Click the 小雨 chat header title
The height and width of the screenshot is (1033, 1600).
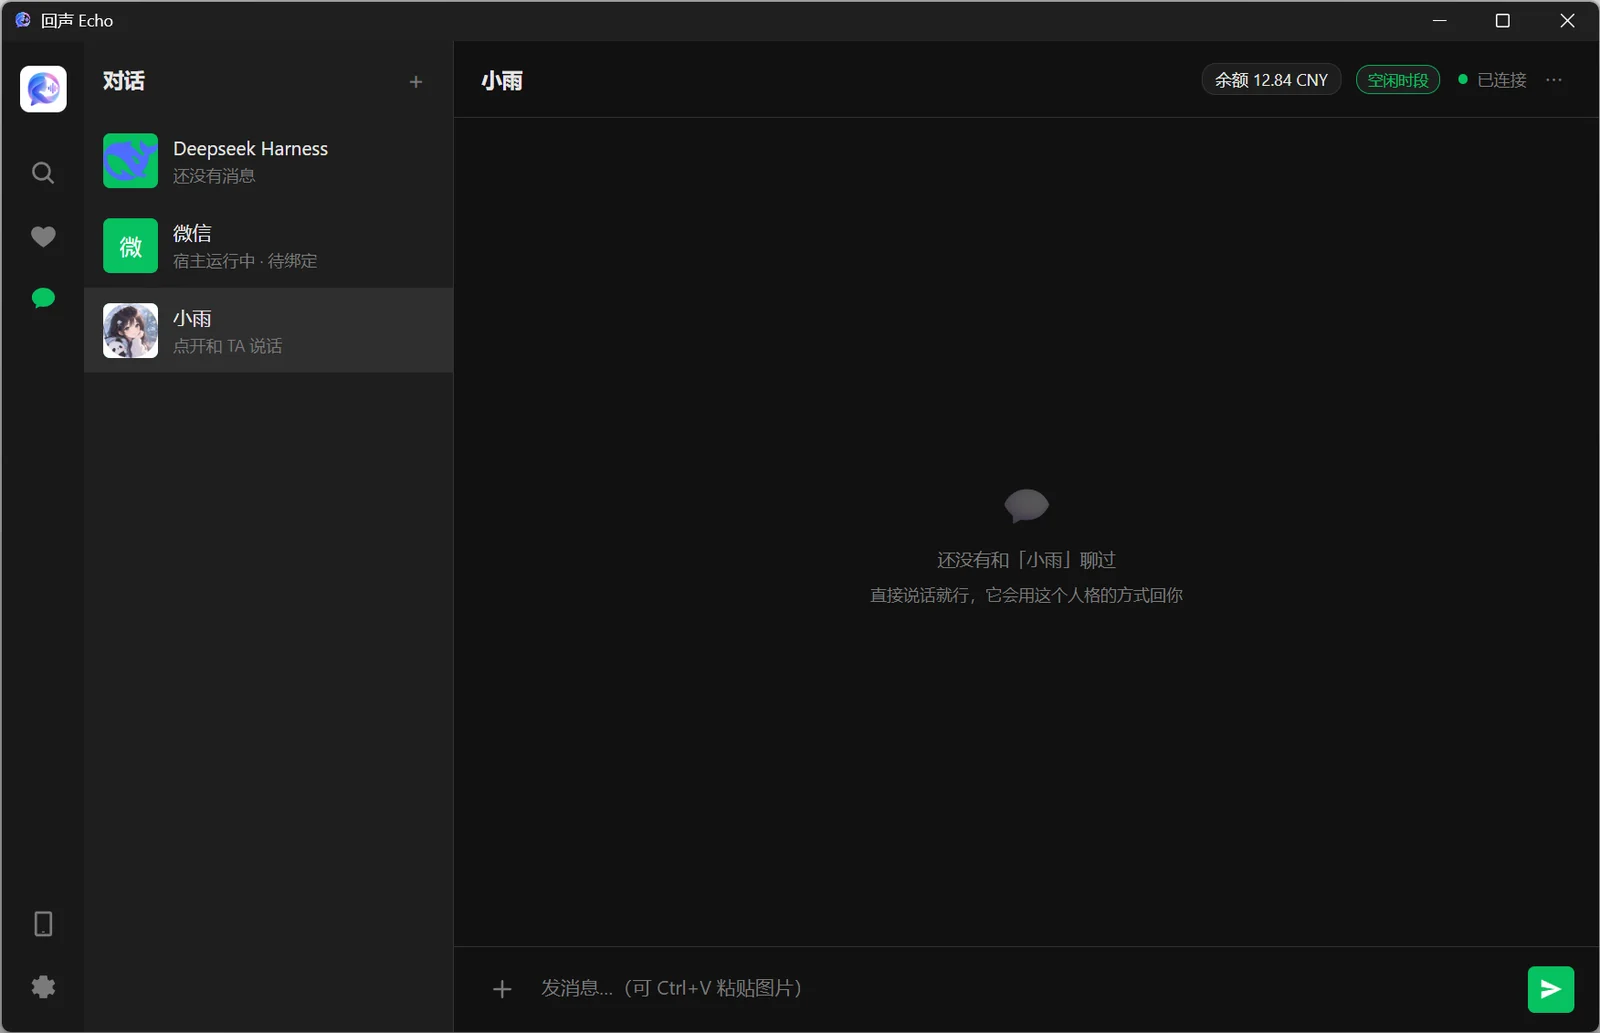coord(502,81)
